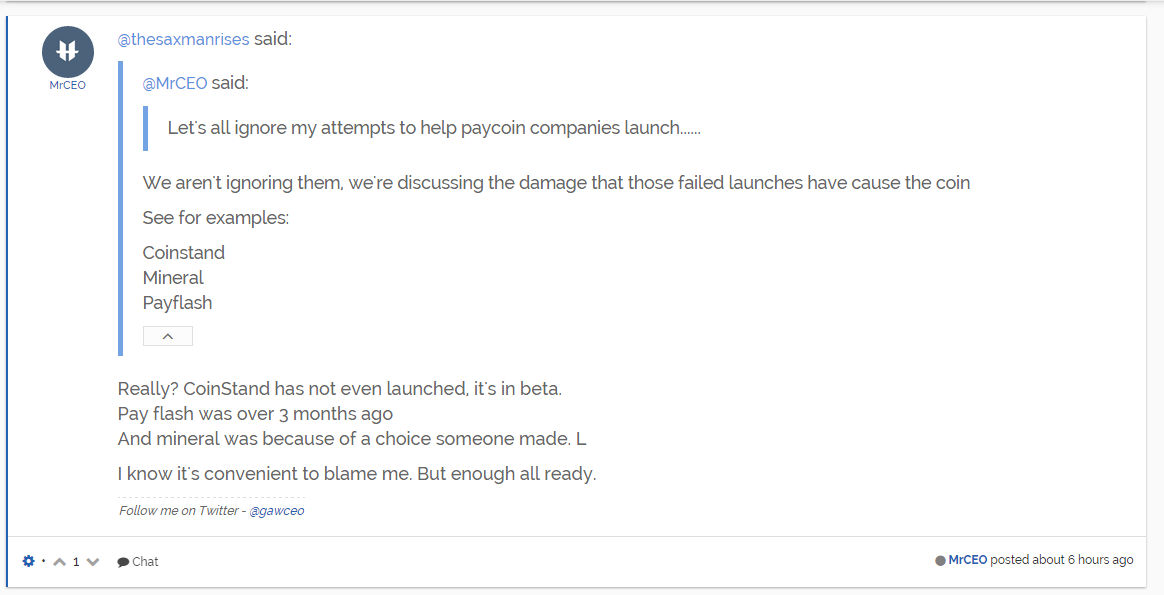Start a Chat with the post author
Image resolution: width=1164 pixels, height=595 pixels.
[x=145, y=562]
